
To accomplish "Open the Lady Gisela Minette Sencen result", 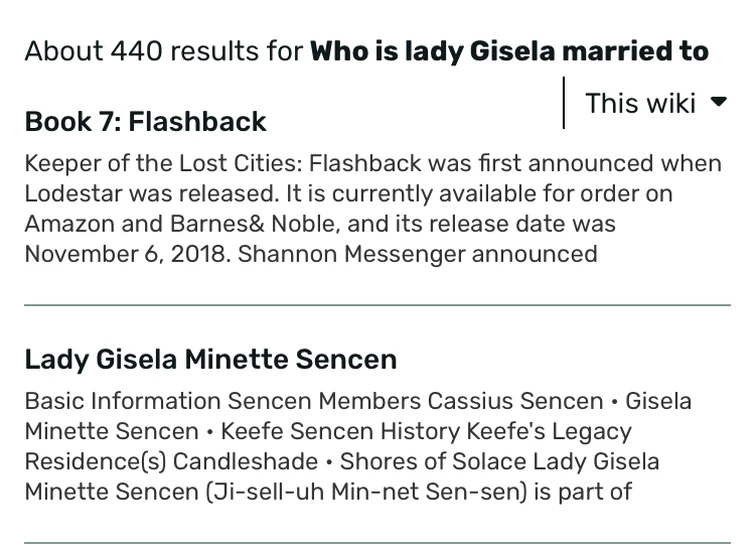I will pos(210,359).
